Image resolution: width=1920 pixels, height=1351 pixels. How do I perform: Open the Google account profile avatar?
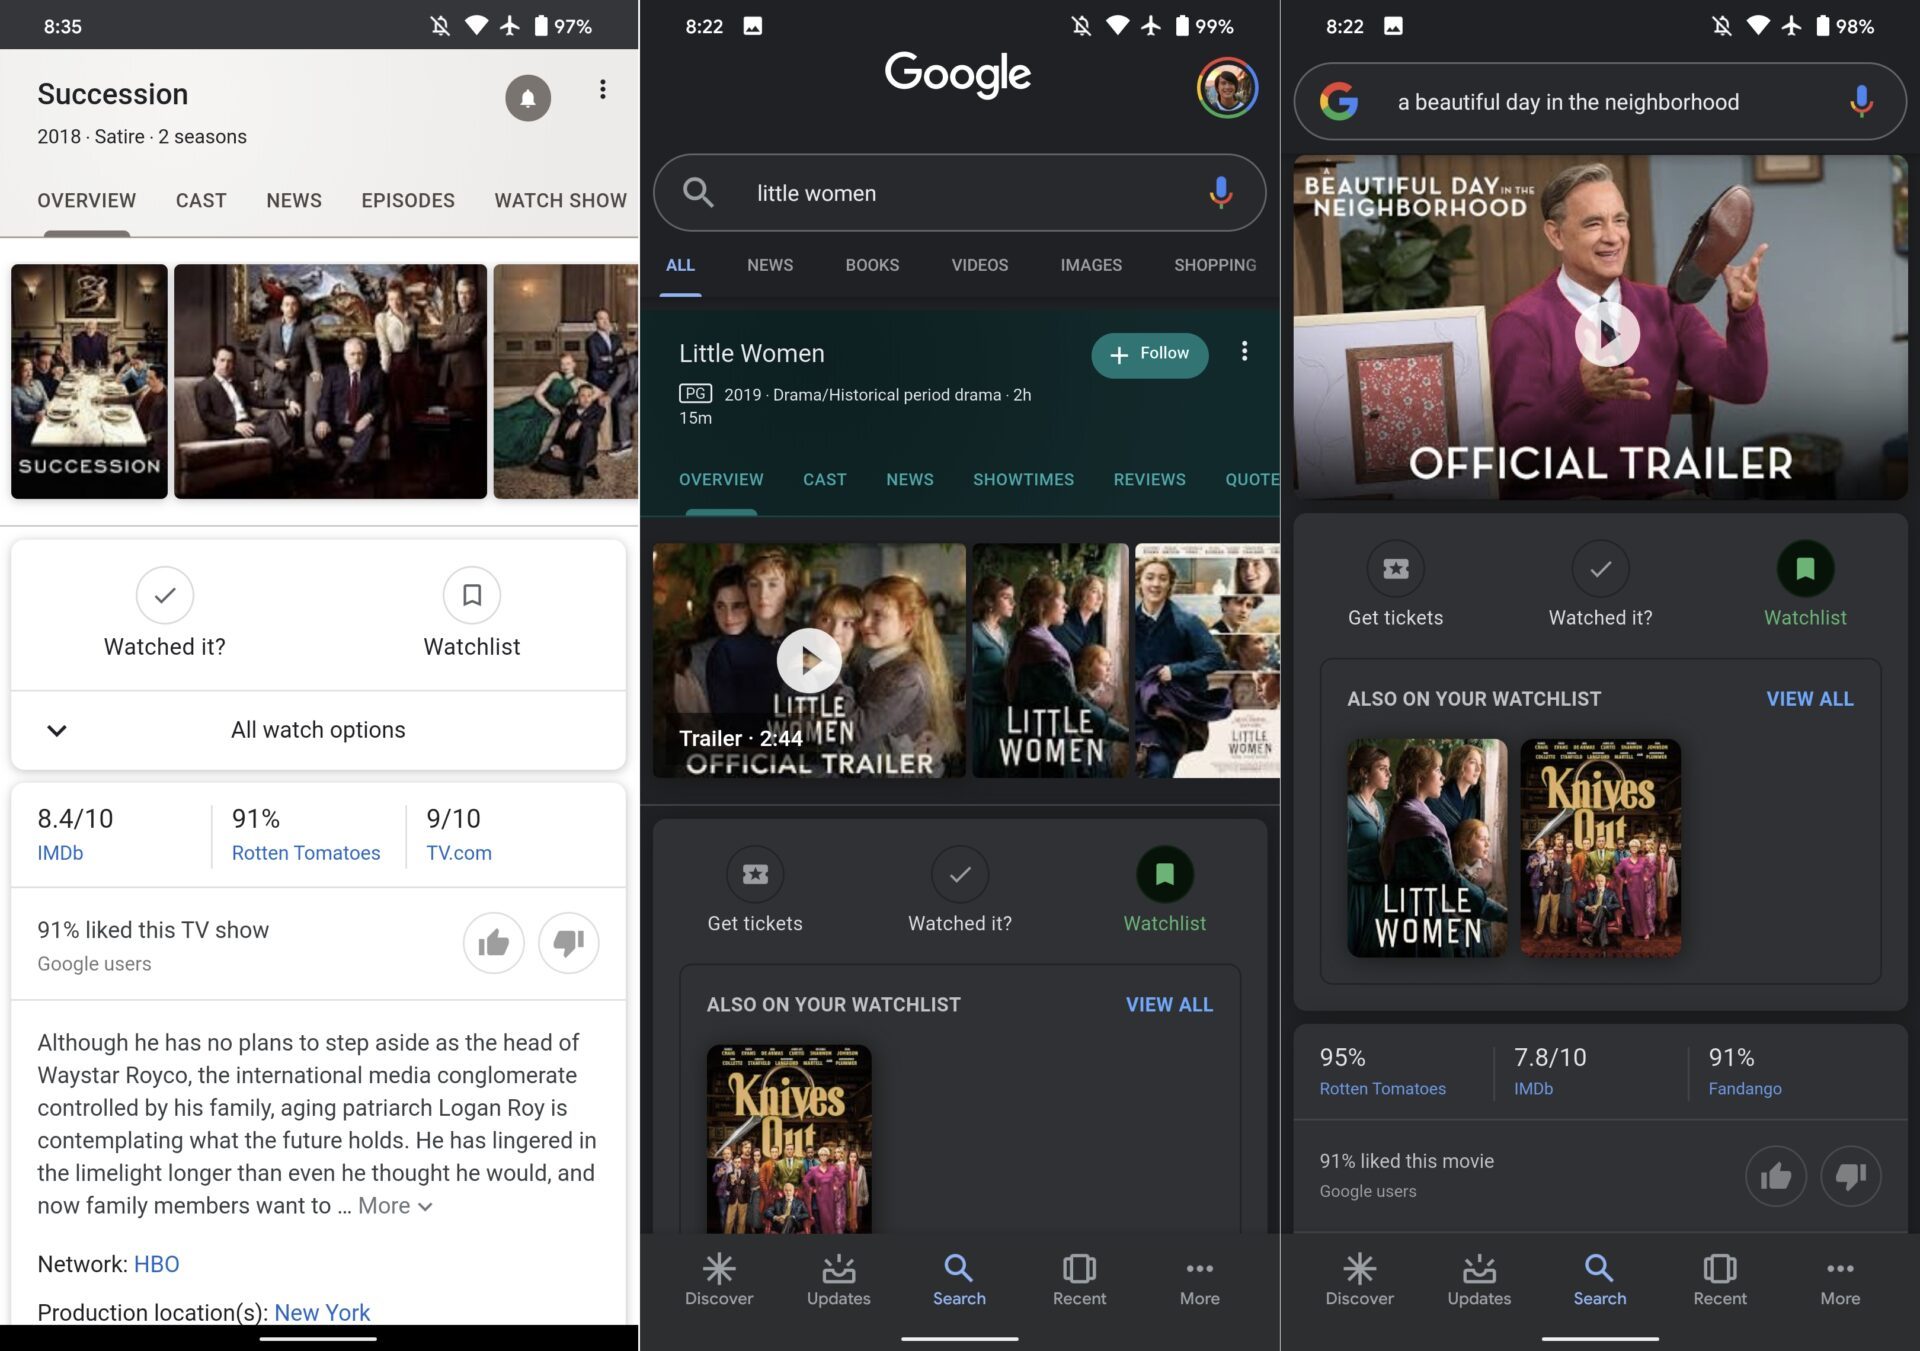pyautogui.click(x=1226, y=88)
